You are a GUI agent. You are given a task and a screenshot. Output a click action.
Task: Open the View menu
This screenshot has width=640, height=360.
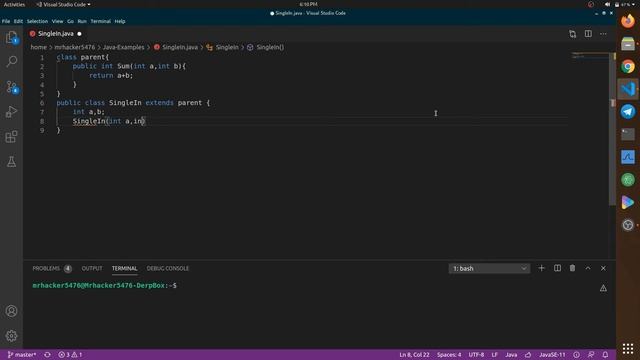tap(58, 21)
